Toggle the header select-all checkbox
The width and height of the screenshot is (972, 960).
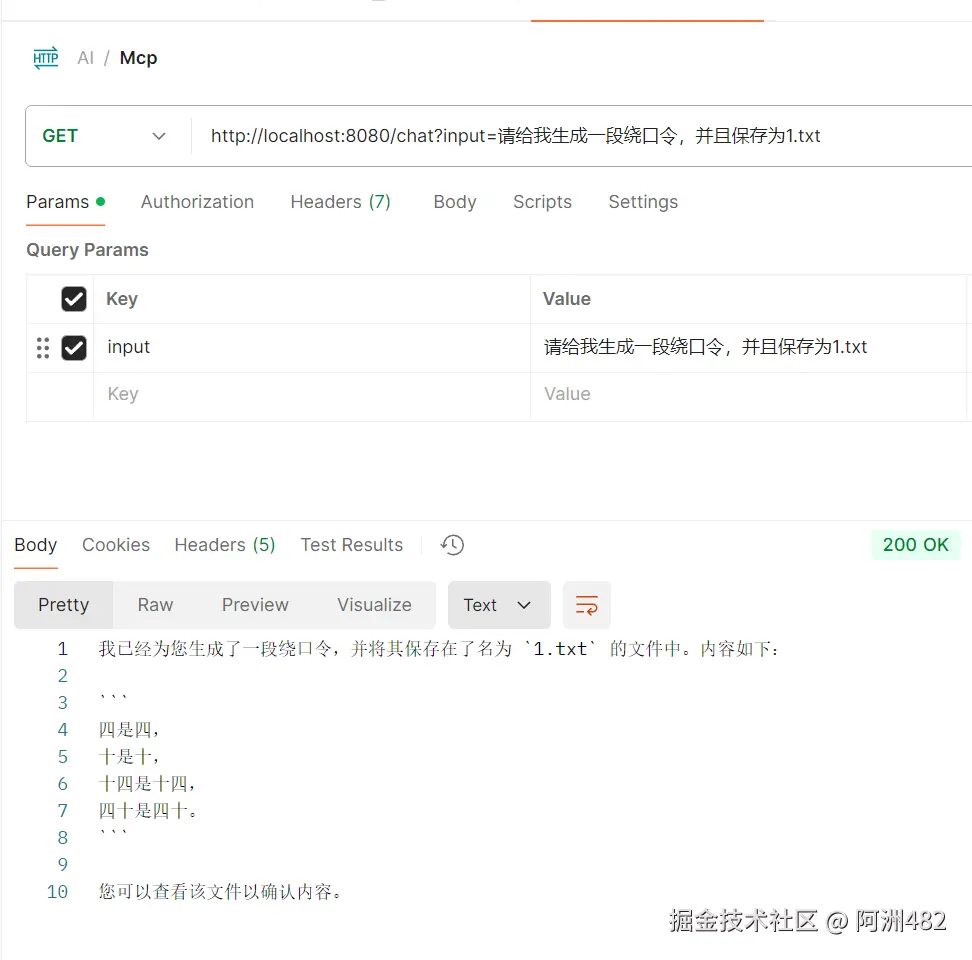[74, 299]
